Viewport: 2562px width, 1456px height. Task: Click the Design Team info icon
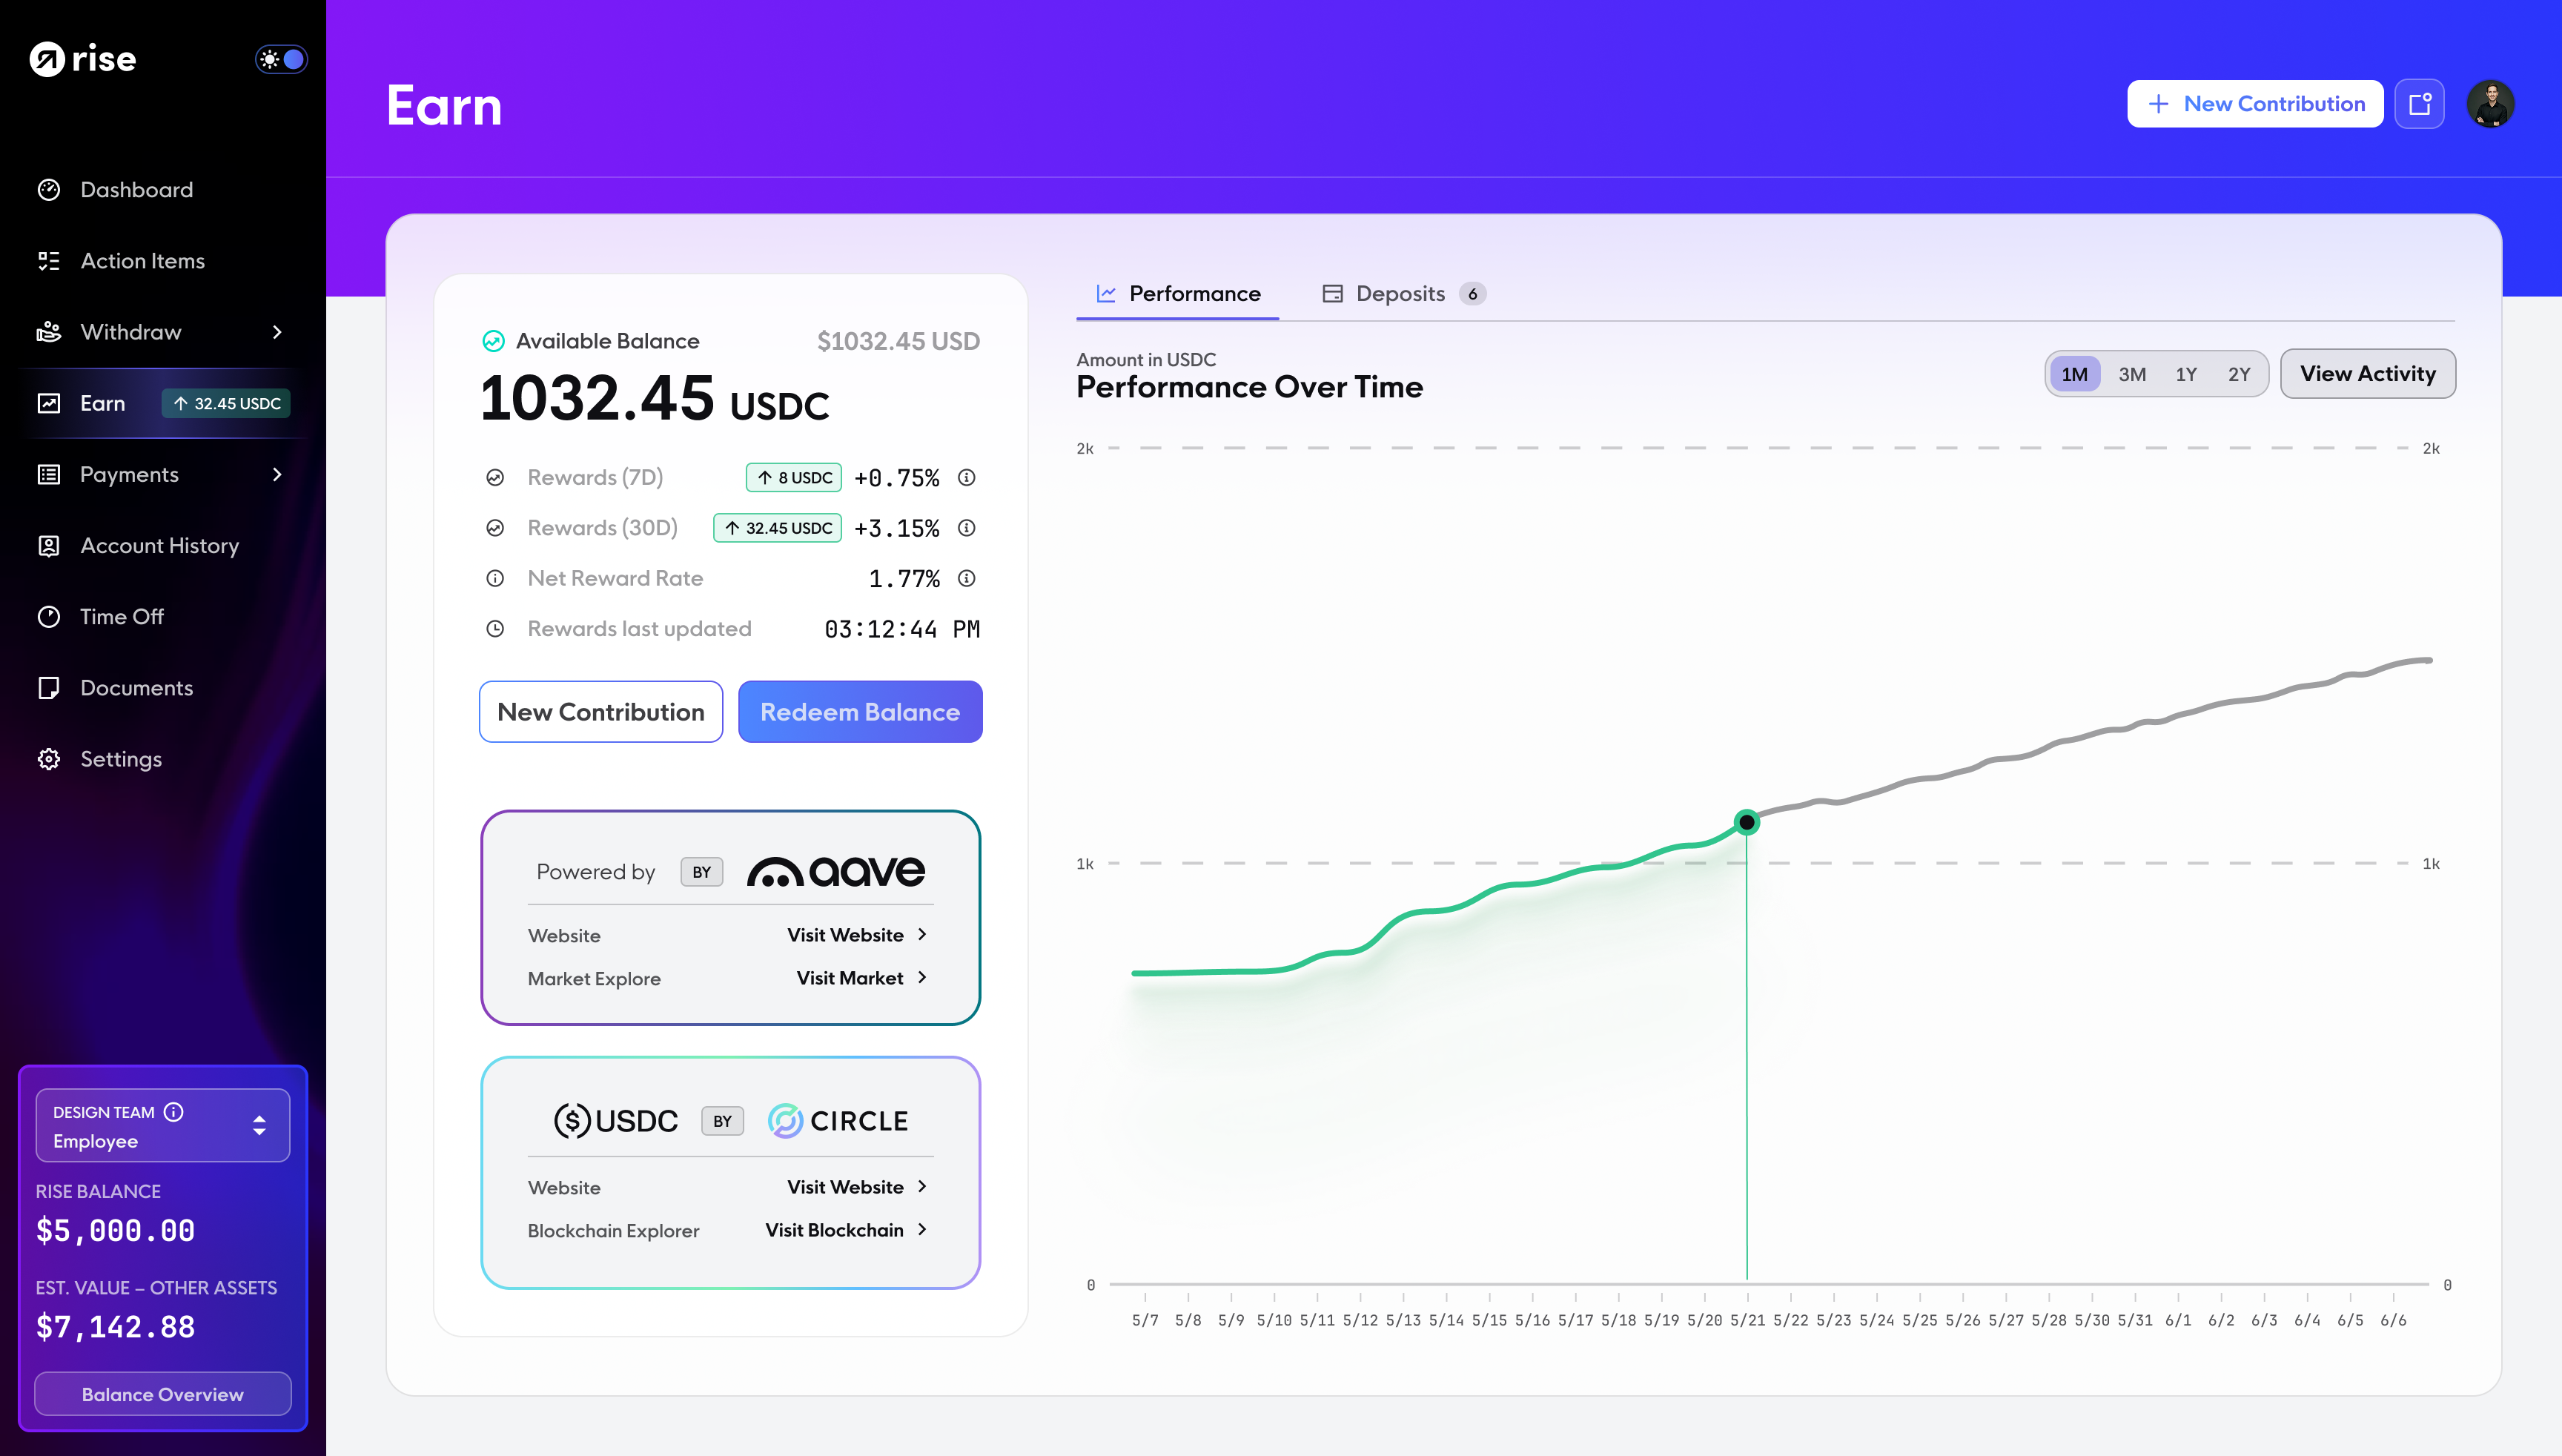tap(174, 1112)
